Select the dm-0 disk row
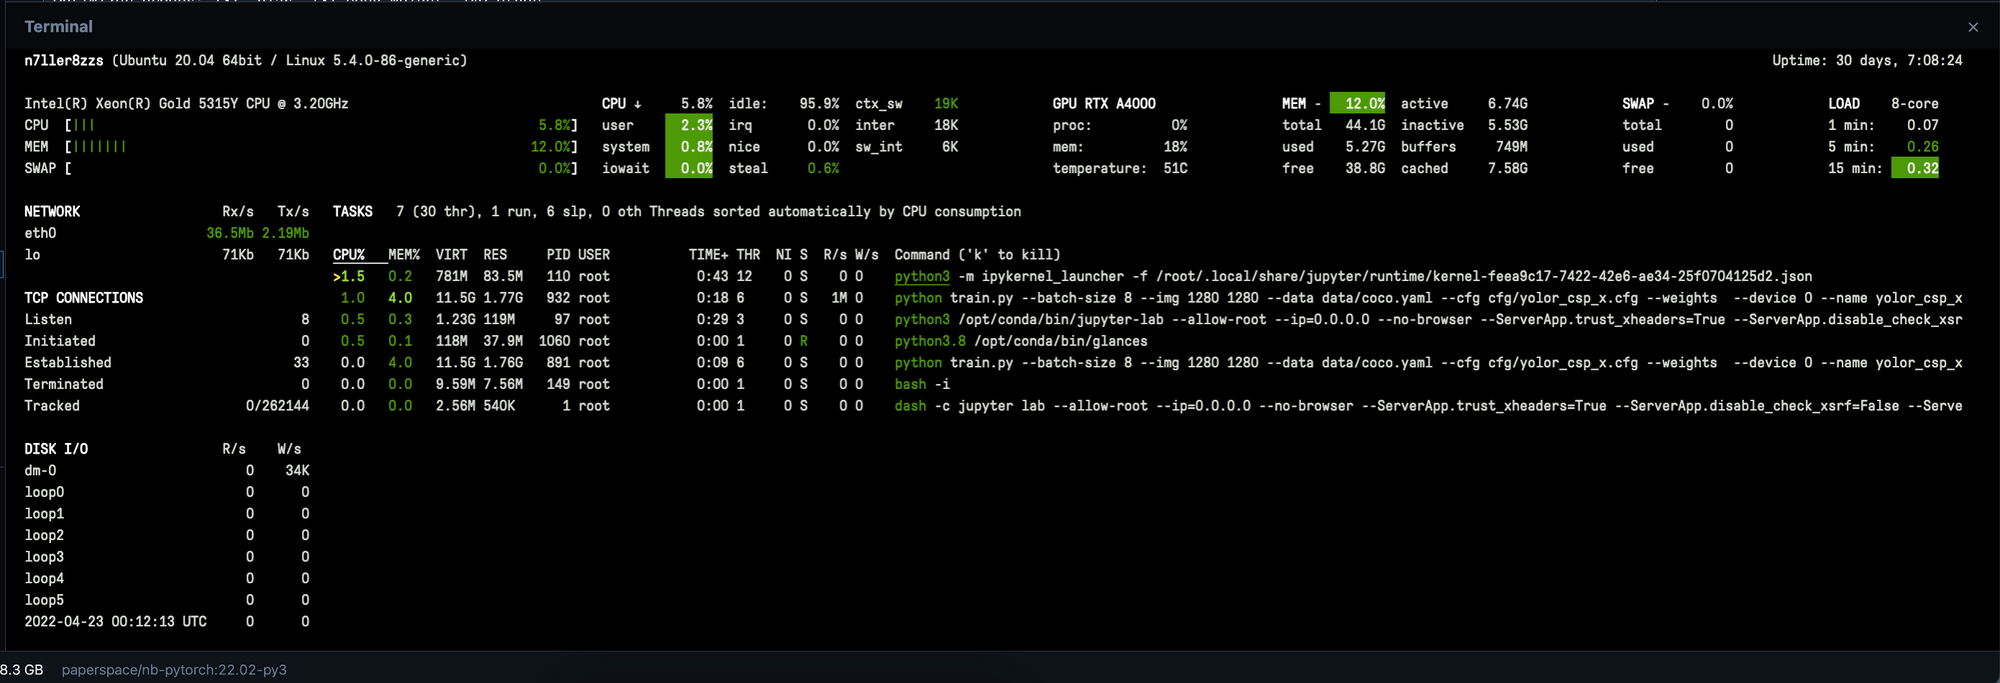The image size is (2000, 683). tap(40, 471)
